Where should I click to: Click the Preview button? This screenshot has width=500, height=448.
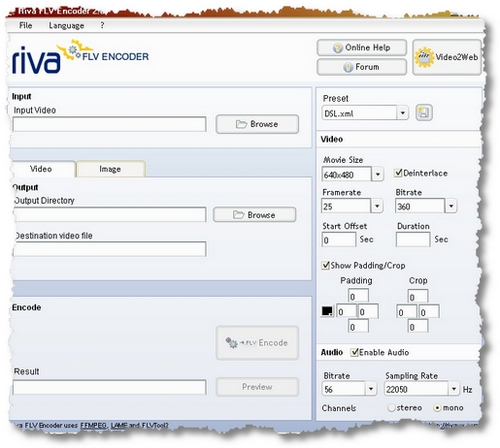coord(257,387)
